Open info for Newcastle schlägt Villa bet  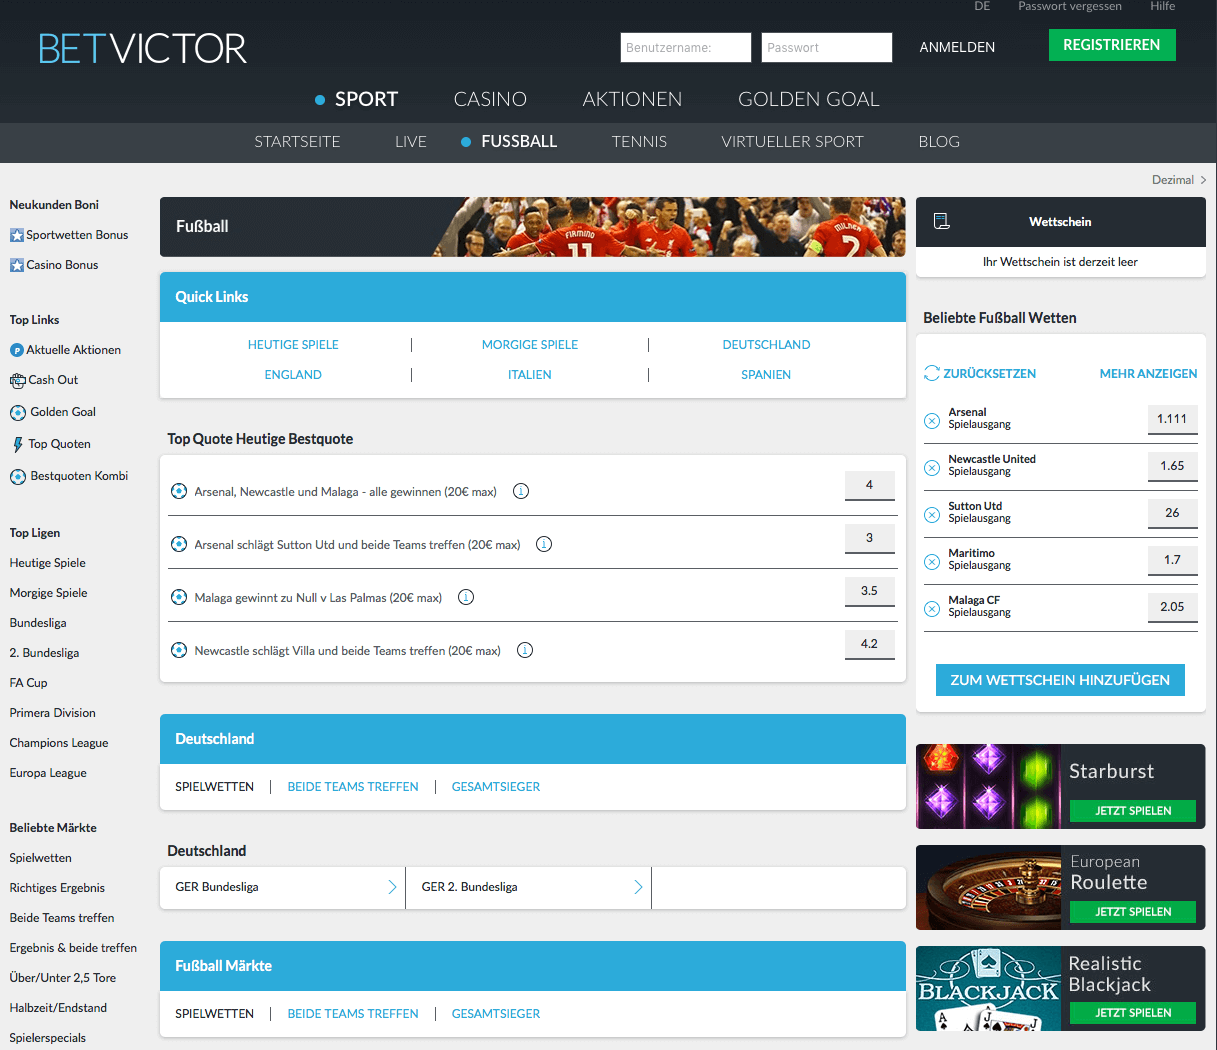point(525,650)
